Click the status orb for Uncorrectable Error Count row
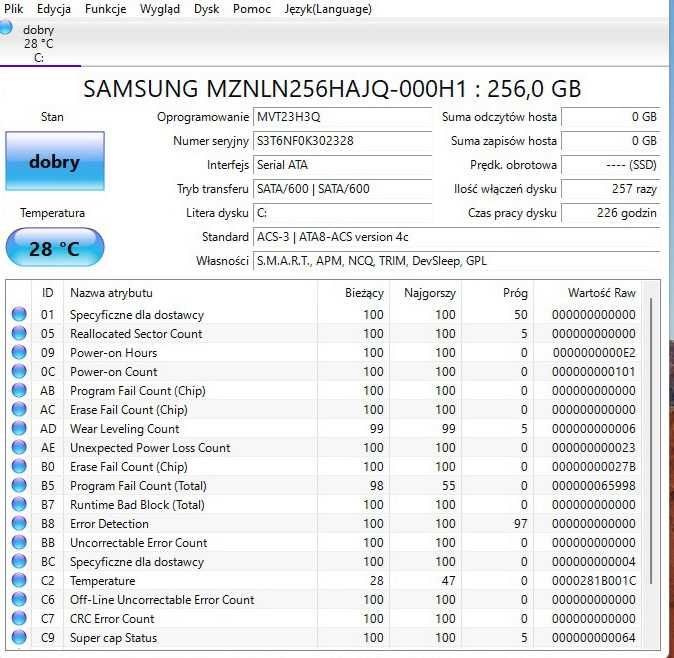 (19, 542)
